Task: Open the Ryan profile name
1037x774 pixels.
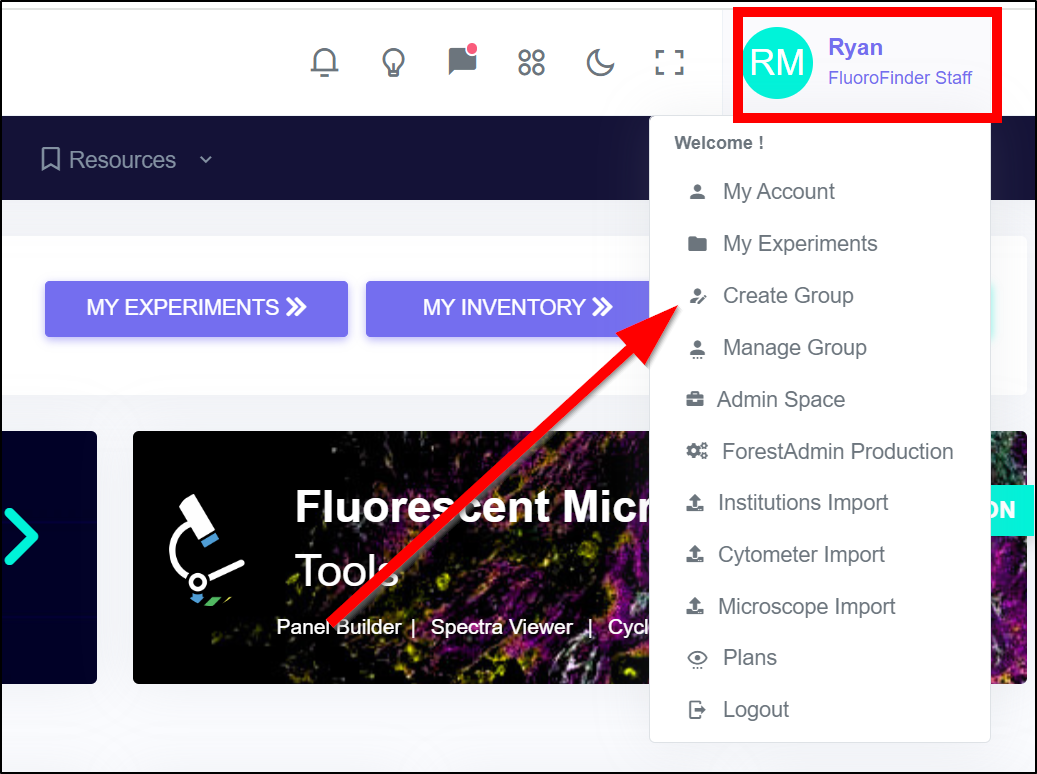Action: (855, 48)
